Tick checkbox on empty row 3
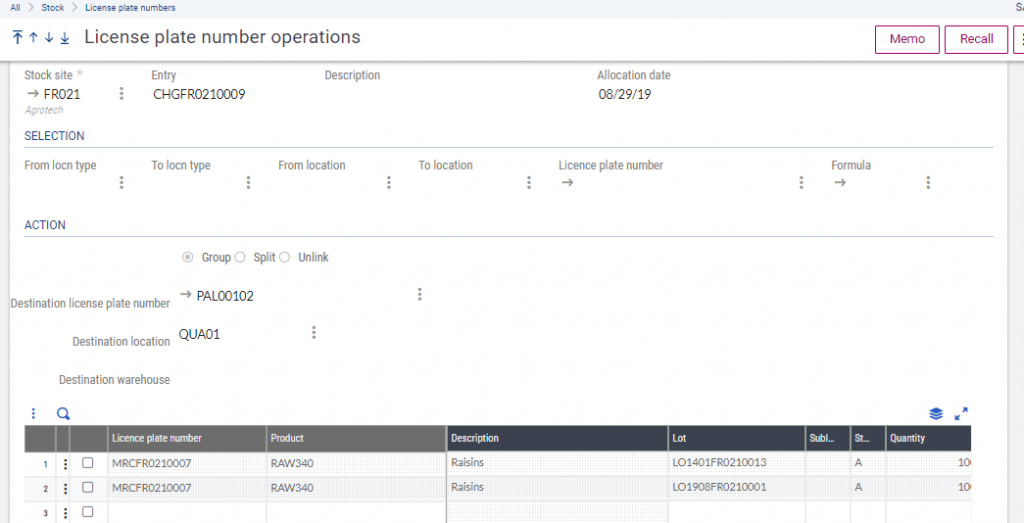Viewport: 1024px width, 523px height. point(88,512)
